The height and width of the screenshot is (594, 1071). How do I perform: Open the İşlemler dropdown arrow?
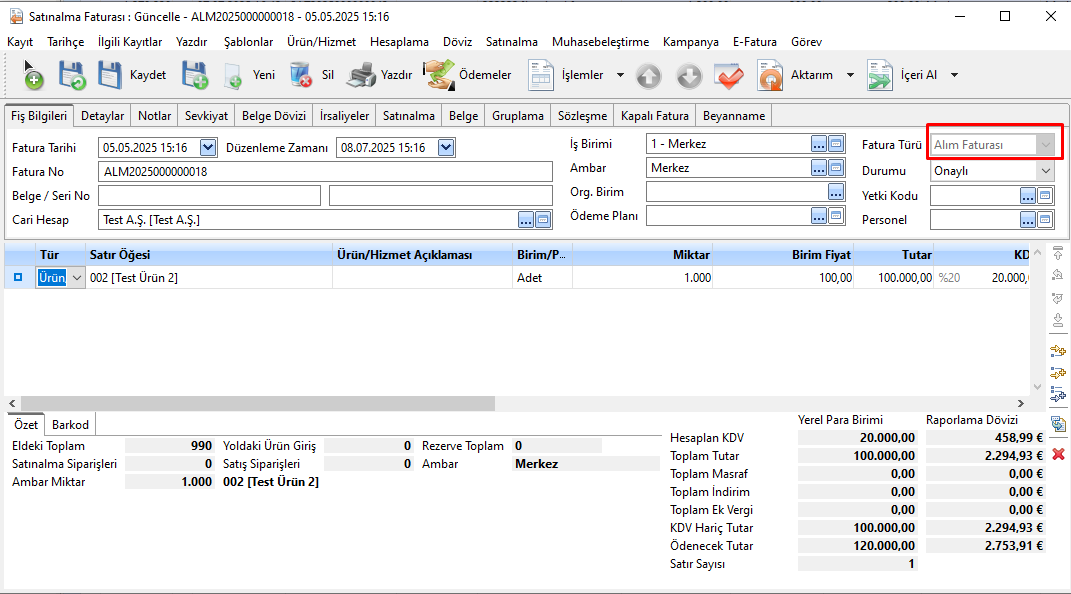click(620, 75)
